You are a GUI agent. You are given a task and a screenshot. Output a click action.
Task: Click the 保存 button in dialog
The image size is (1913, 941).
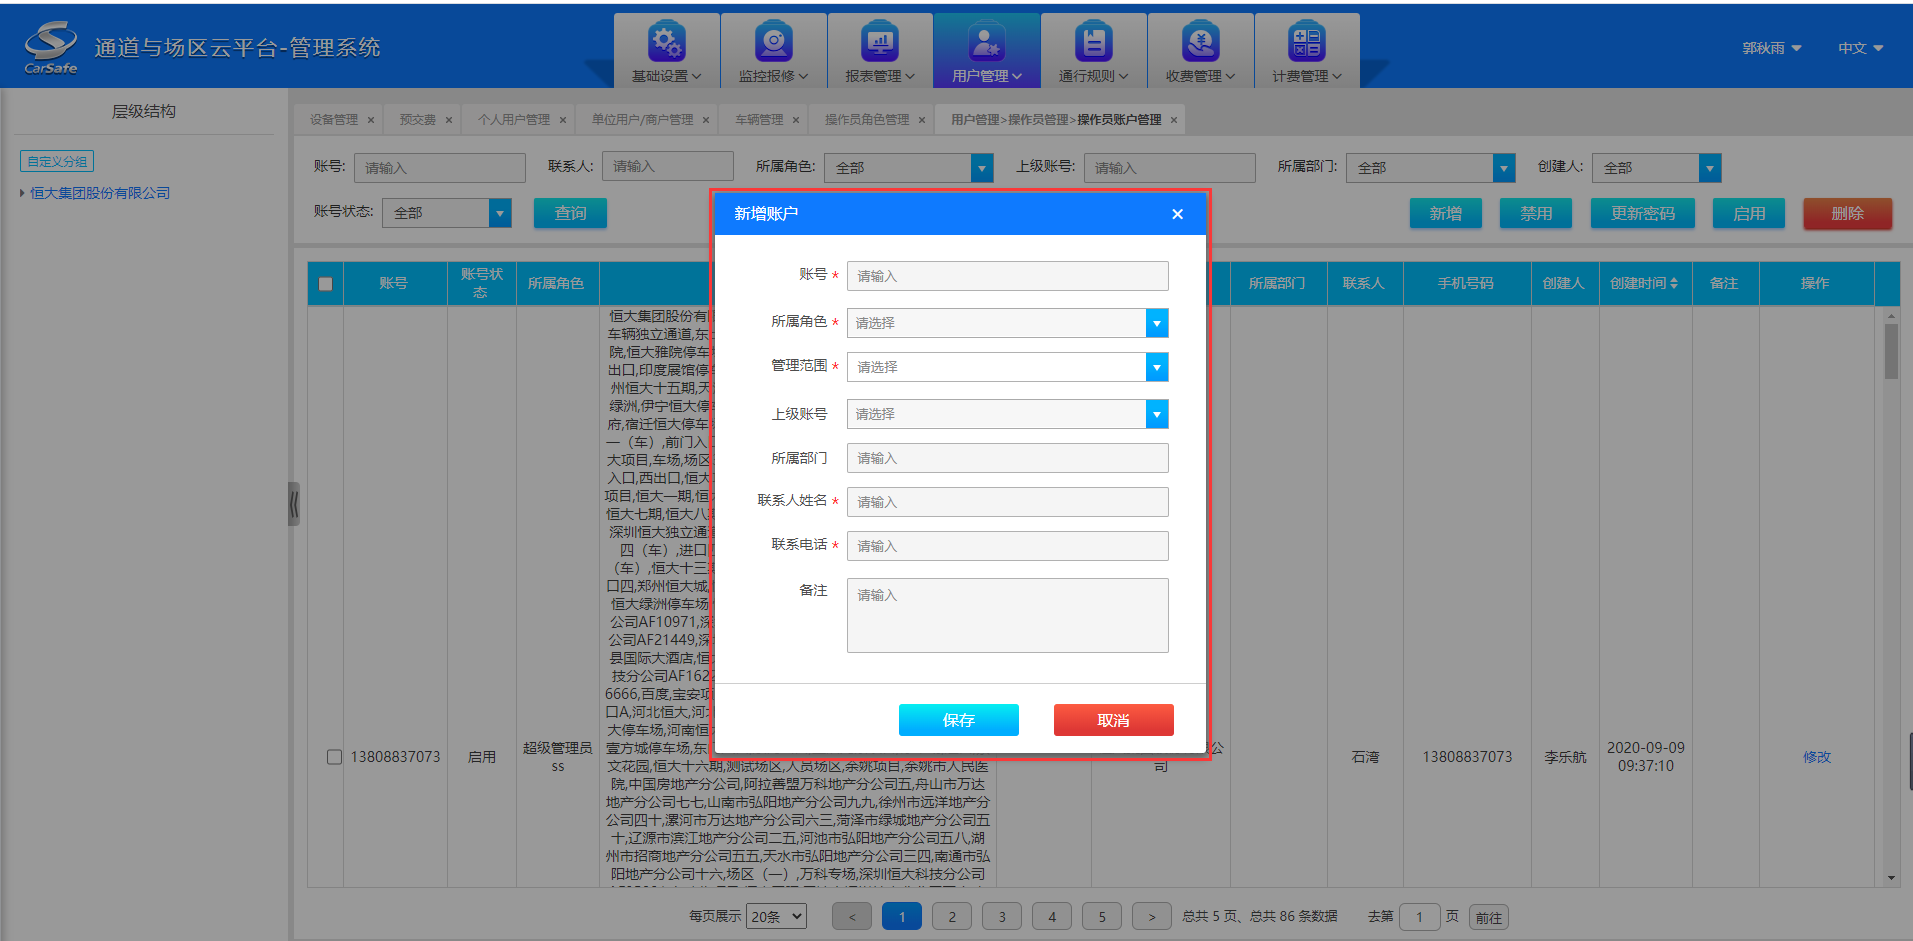958,720
